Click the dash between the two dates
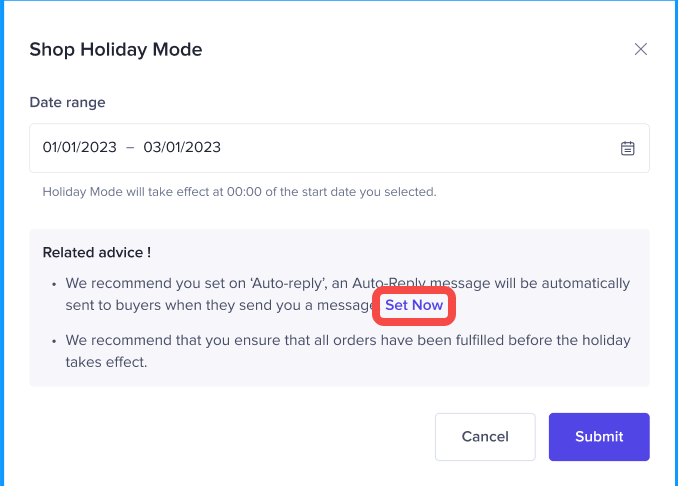 [128, 148]
